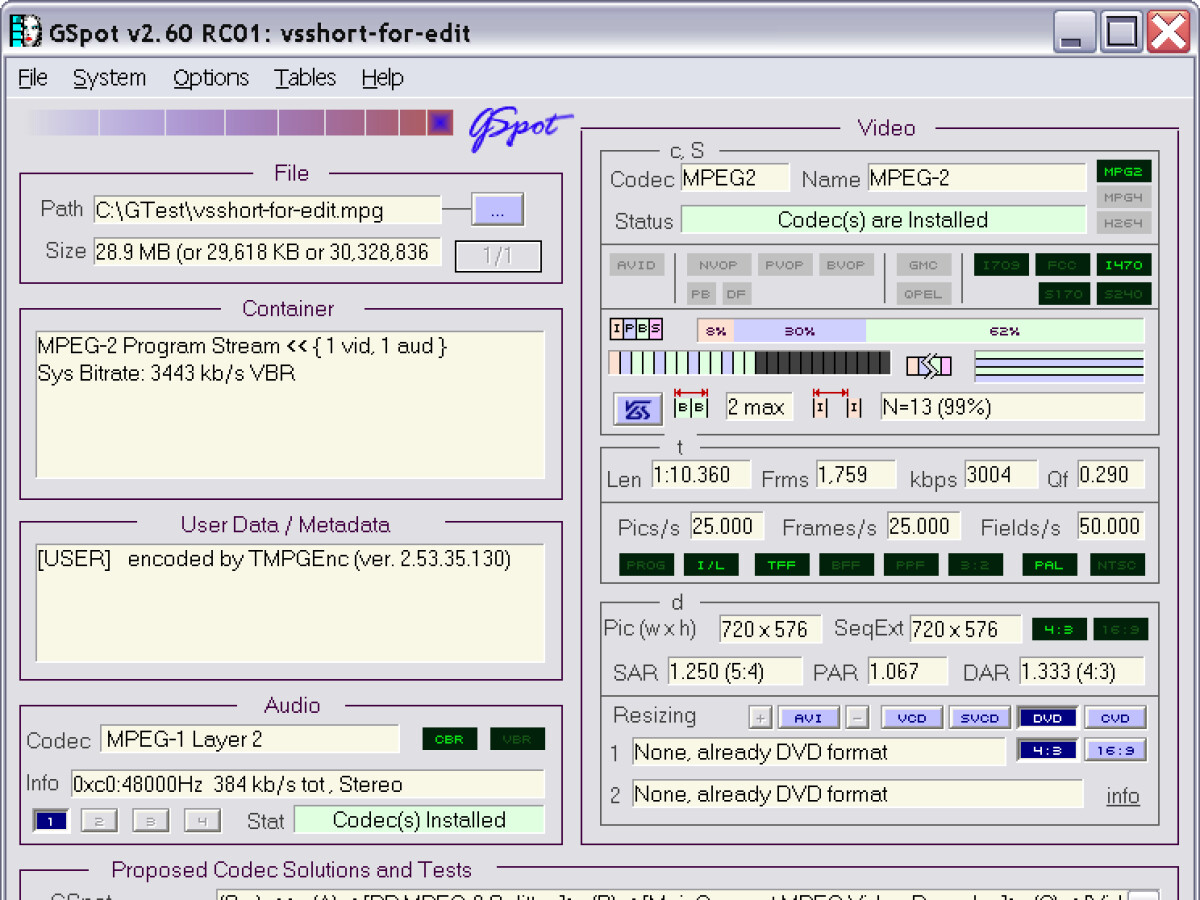Click the minus button beside AVI
The image size is (1200, 900).
tap(857, 718)
